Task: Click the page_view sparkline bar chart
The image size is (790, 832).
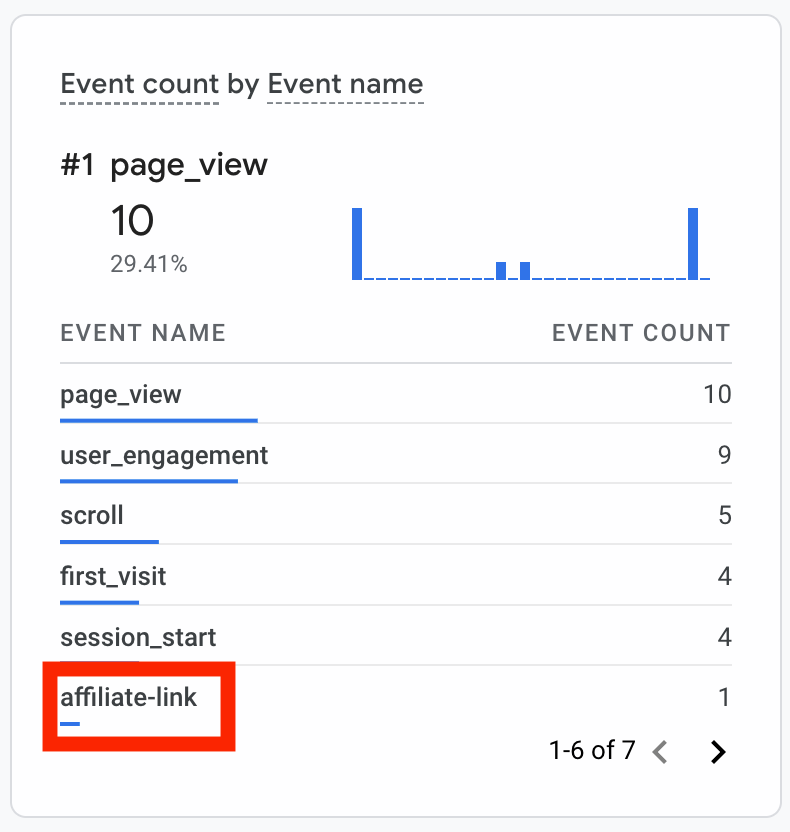Action: tap(531, 244)
